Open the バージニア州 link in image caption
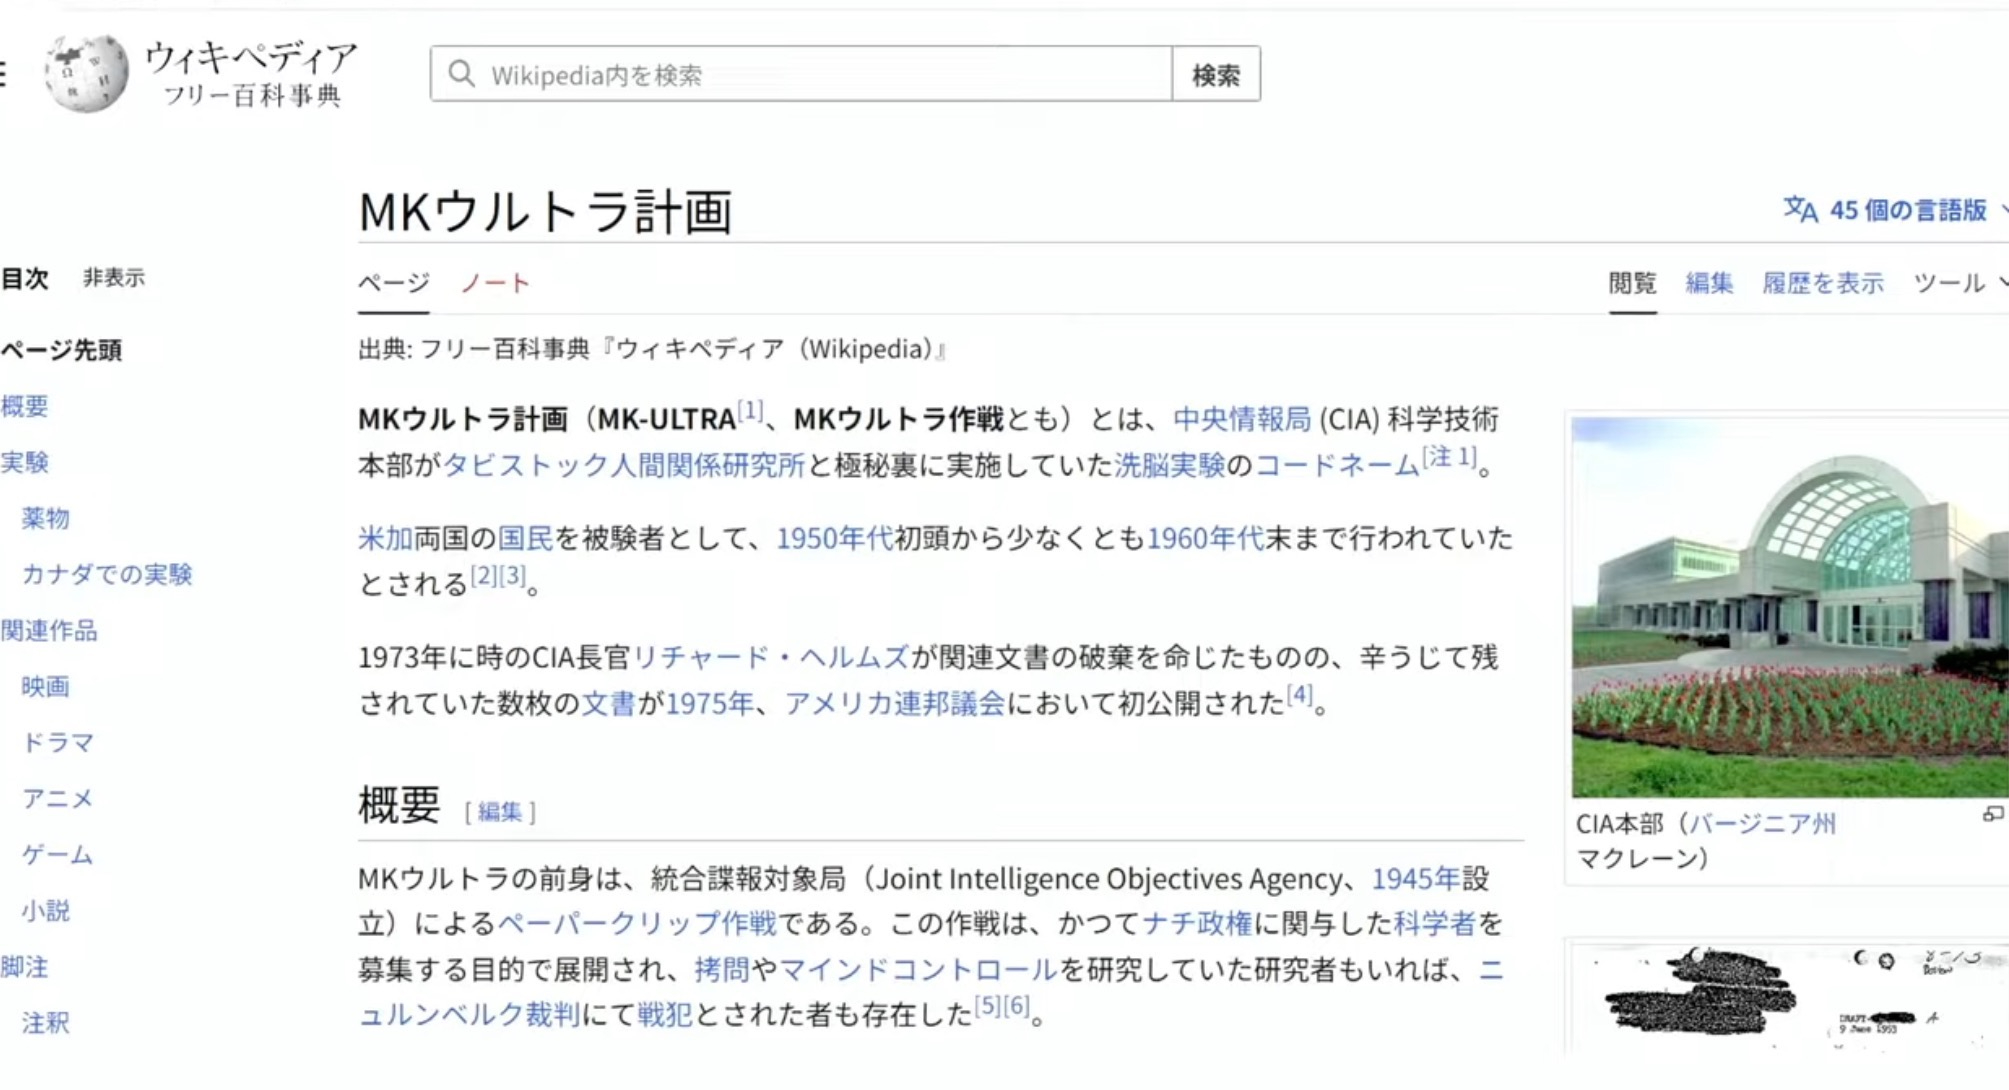This screenshot has width=2009, height=1090. [1762, 824]
